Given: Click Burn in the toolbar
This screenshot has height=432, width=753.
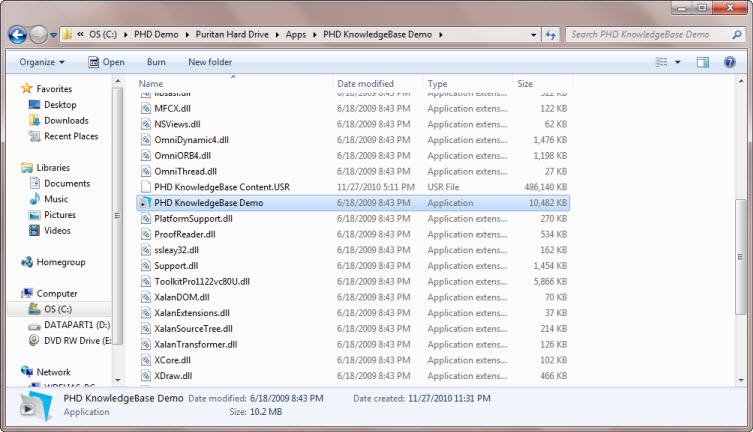Looking at the screenshot, I should (156, 62).
